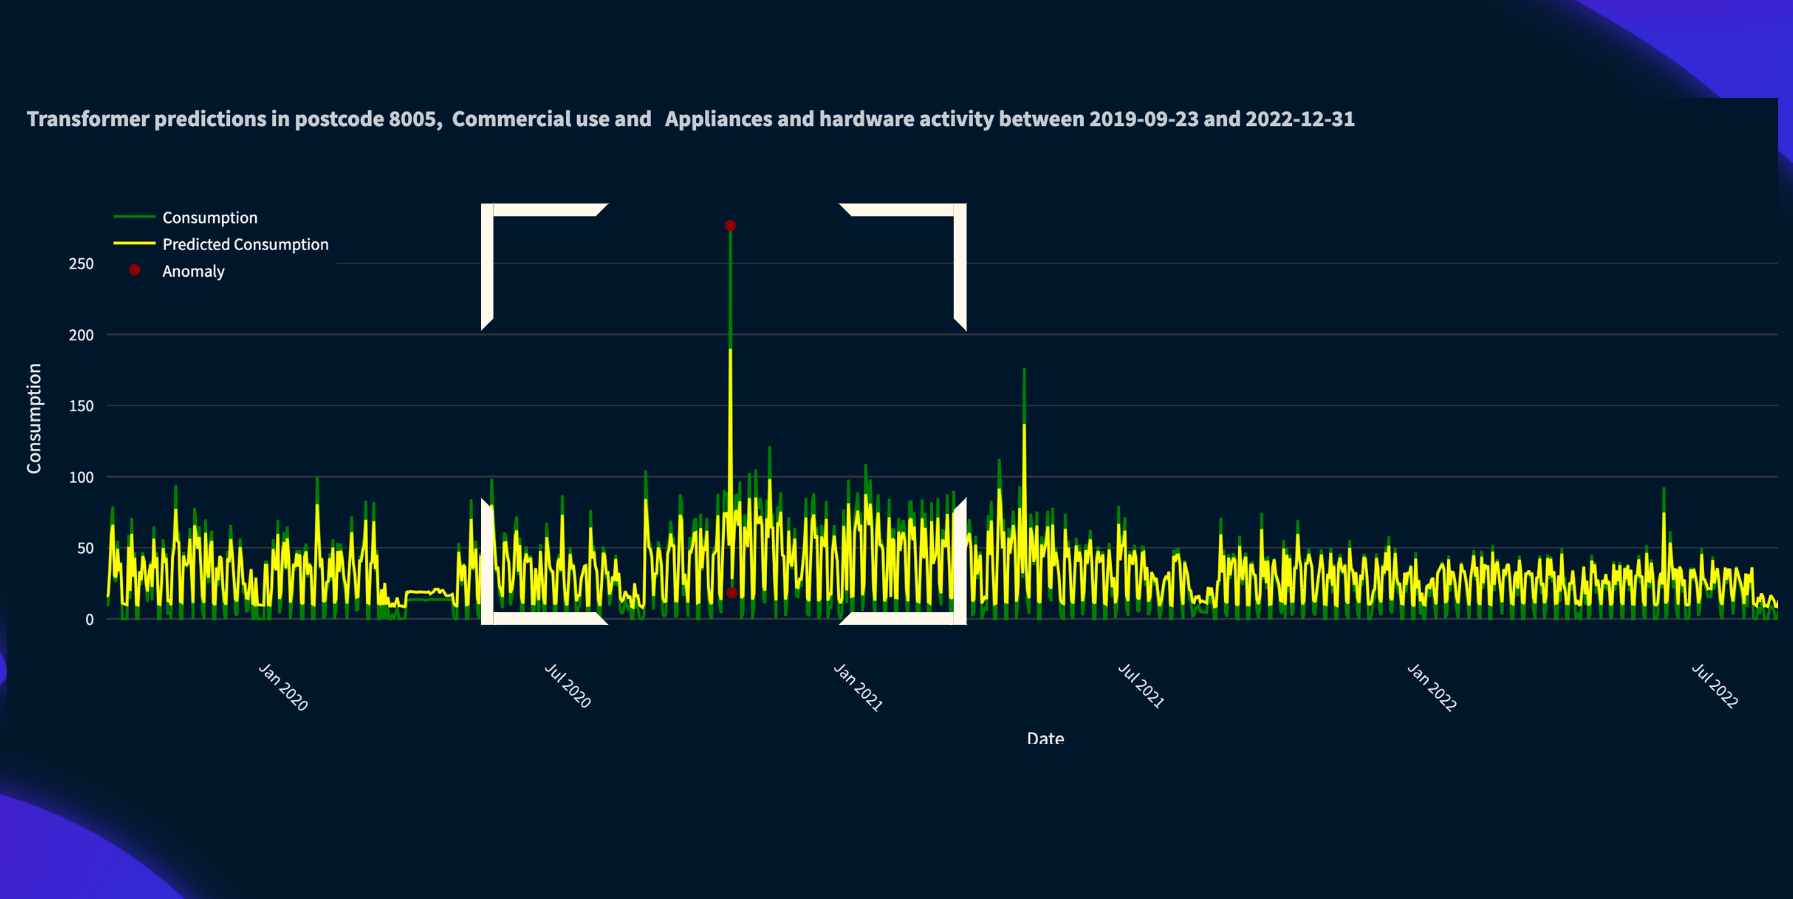Click the vertical Consumption axis title
Viewport: 1793px width, 899px height.
(34, 418)
